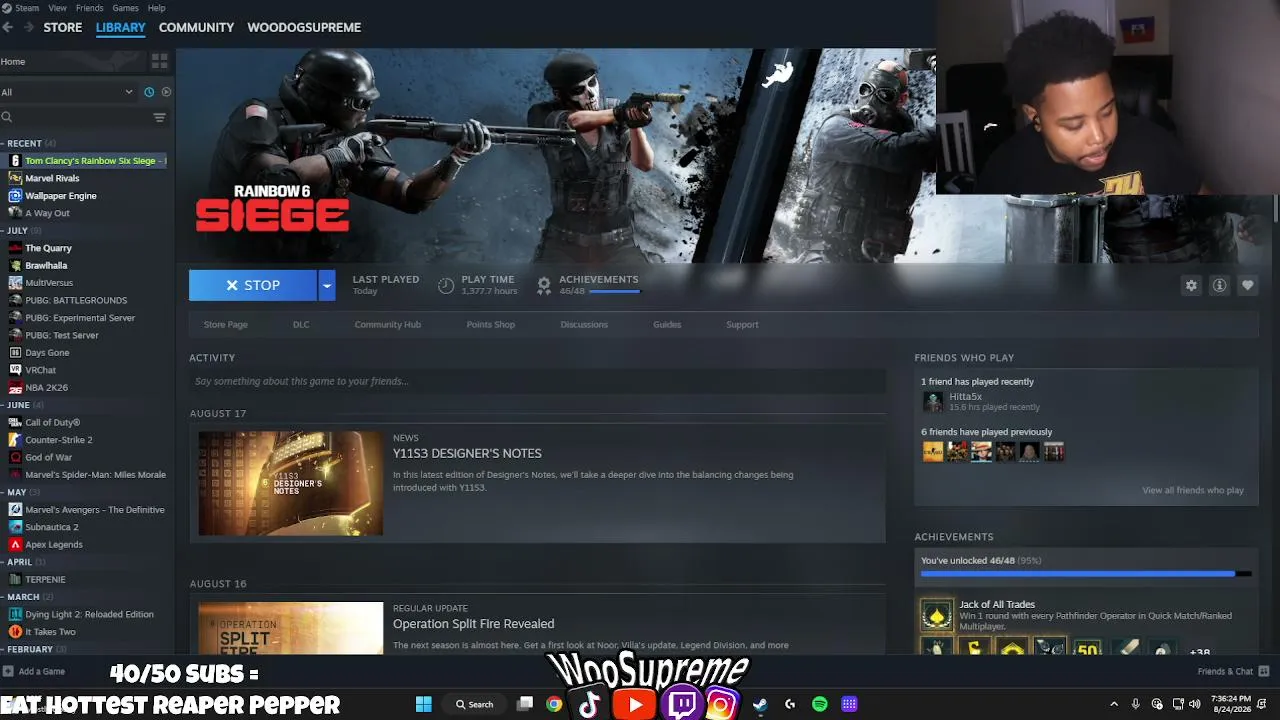This screenshot has width=1280, height=720.
Task: Click the Marvel Rivals game icon
Action: click(15, 178)
